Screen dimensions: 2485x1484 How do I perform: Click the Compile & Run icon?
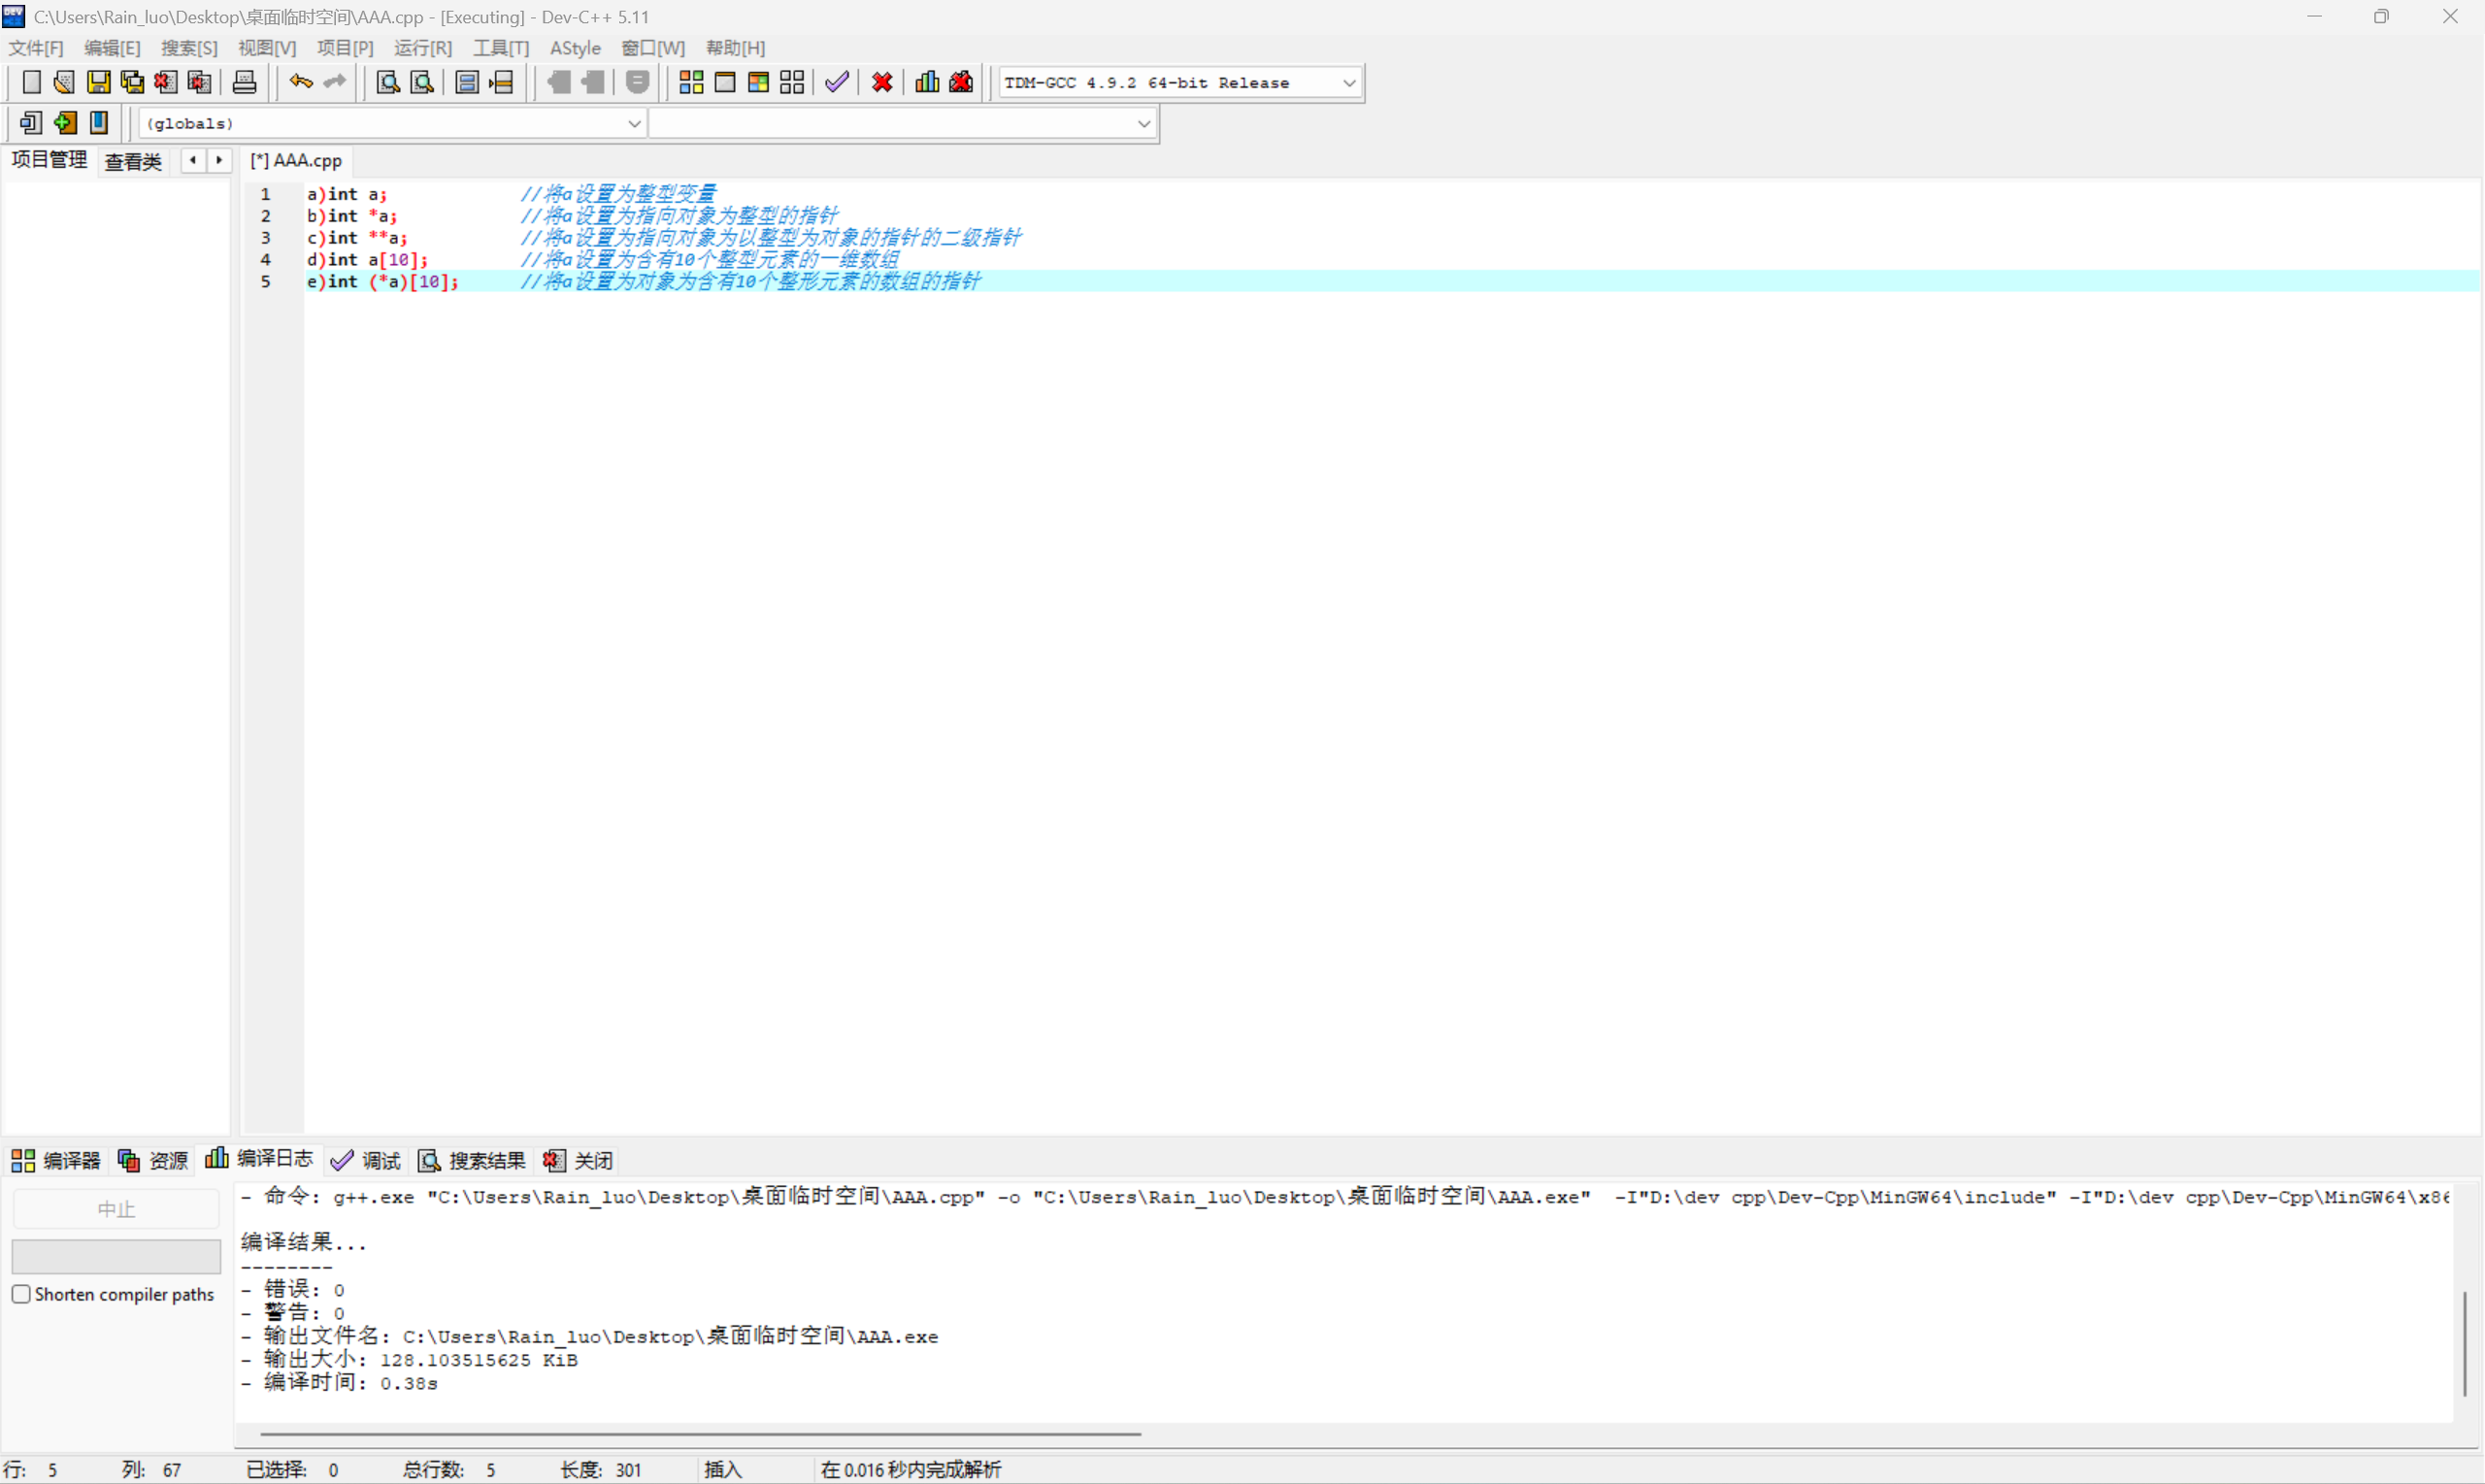tap(758, 83)
